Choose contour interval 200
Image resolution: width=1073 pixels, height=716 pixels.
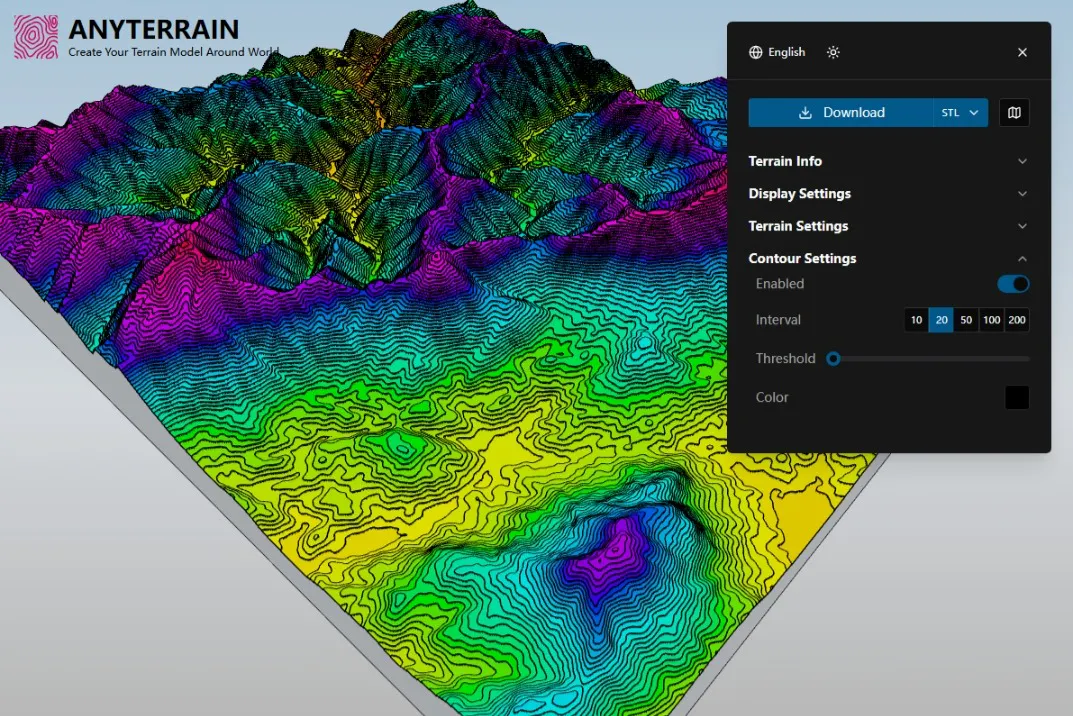[1017, 320]
